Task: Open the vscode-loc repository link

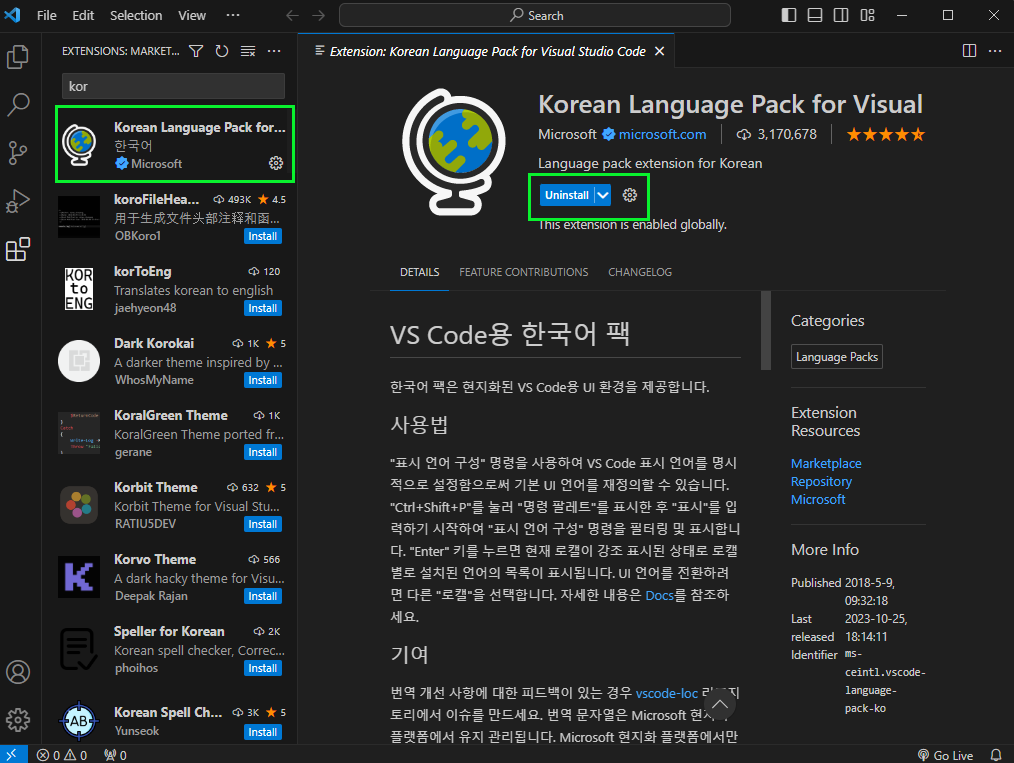Action: coord(667,693)
